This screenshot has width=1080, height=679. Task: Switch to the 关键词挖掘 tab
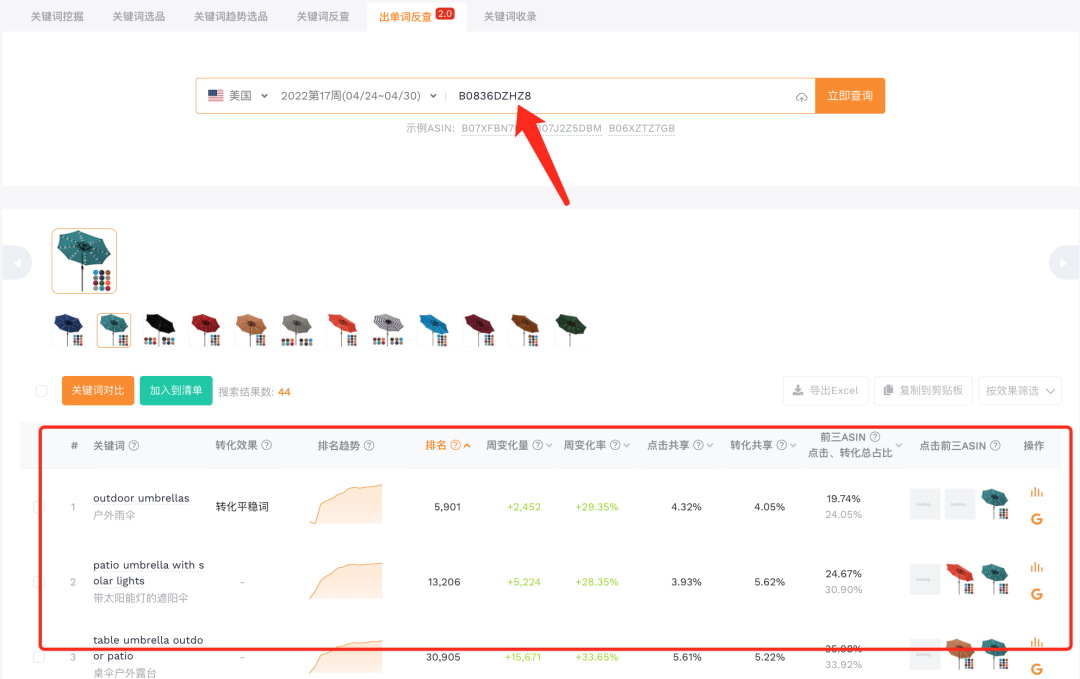pyautogui.click(x=58, y=17)
